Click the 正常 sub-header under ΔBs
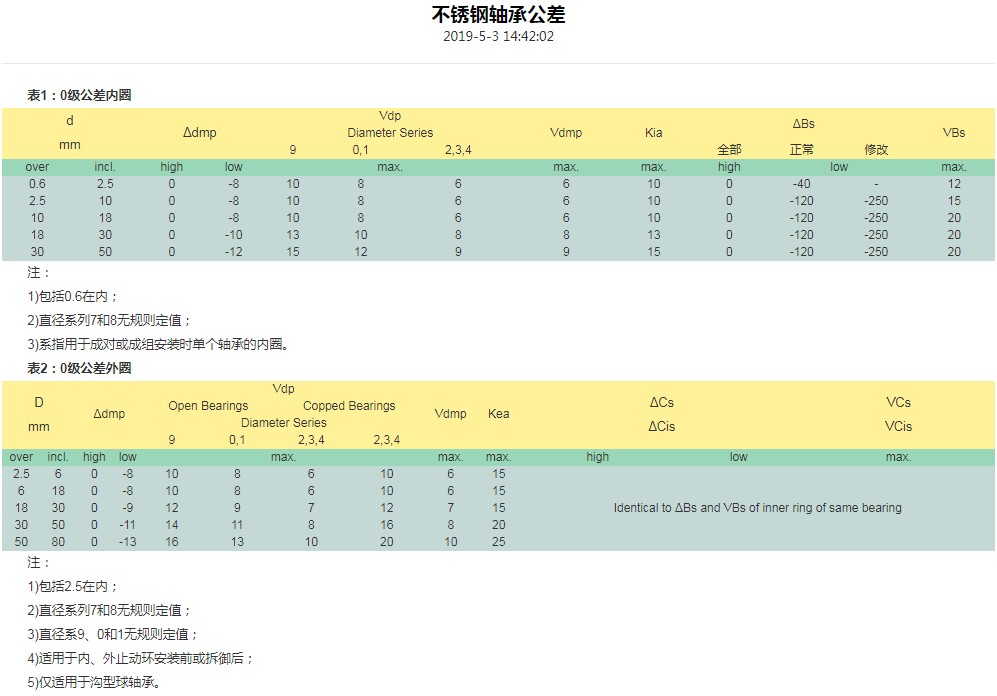This screenshot has width=997, height=696. point(801,150)
